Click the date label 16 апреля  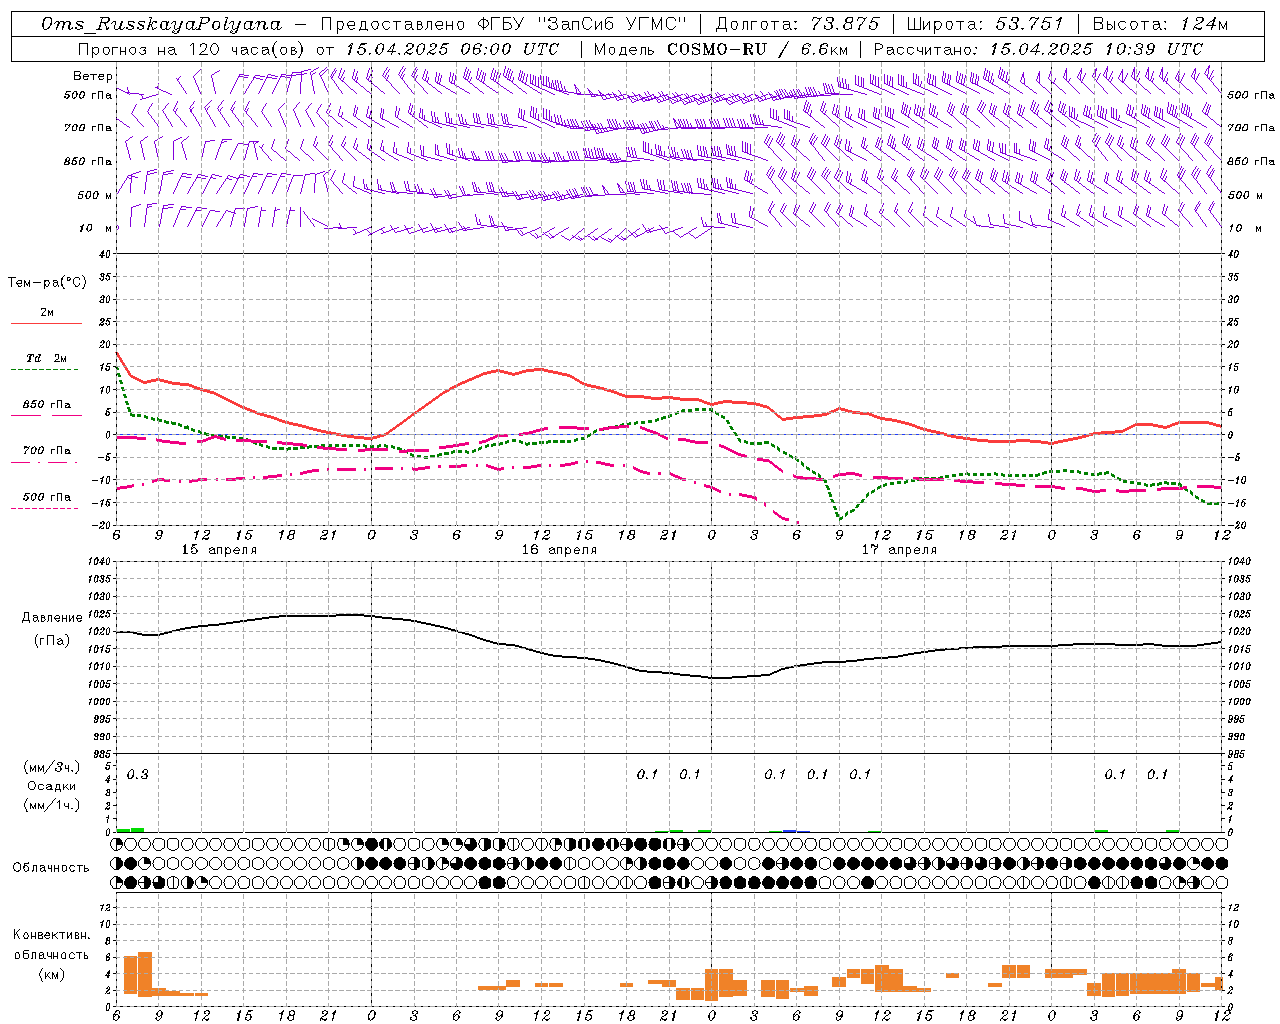[559, 550]
